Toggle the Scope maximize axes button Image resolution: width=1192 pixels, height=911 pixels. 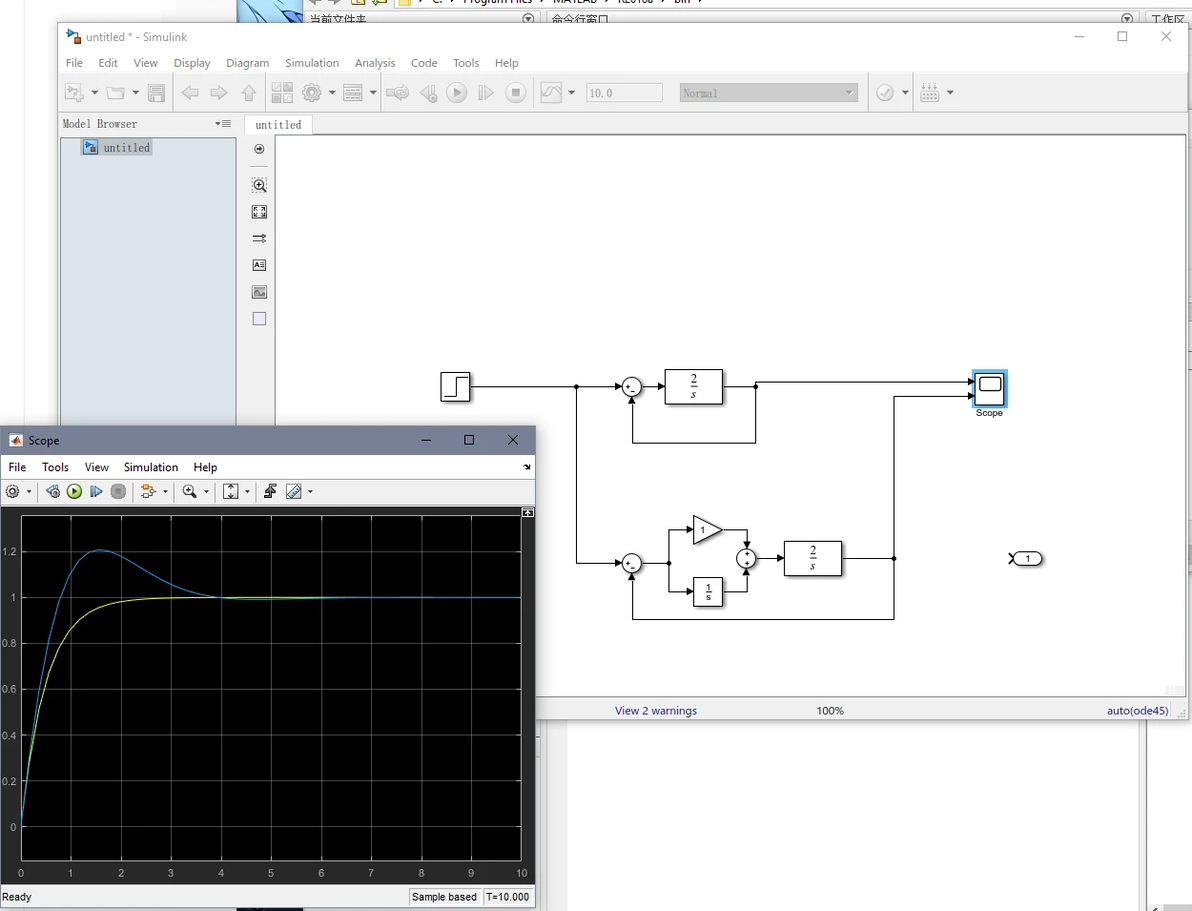528,512
